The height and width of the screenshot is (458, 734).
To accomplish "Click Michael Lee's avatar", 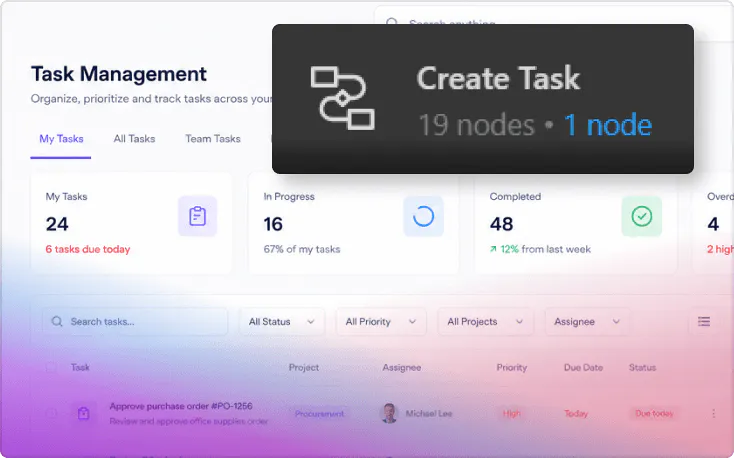I will (x=389, y=413).
